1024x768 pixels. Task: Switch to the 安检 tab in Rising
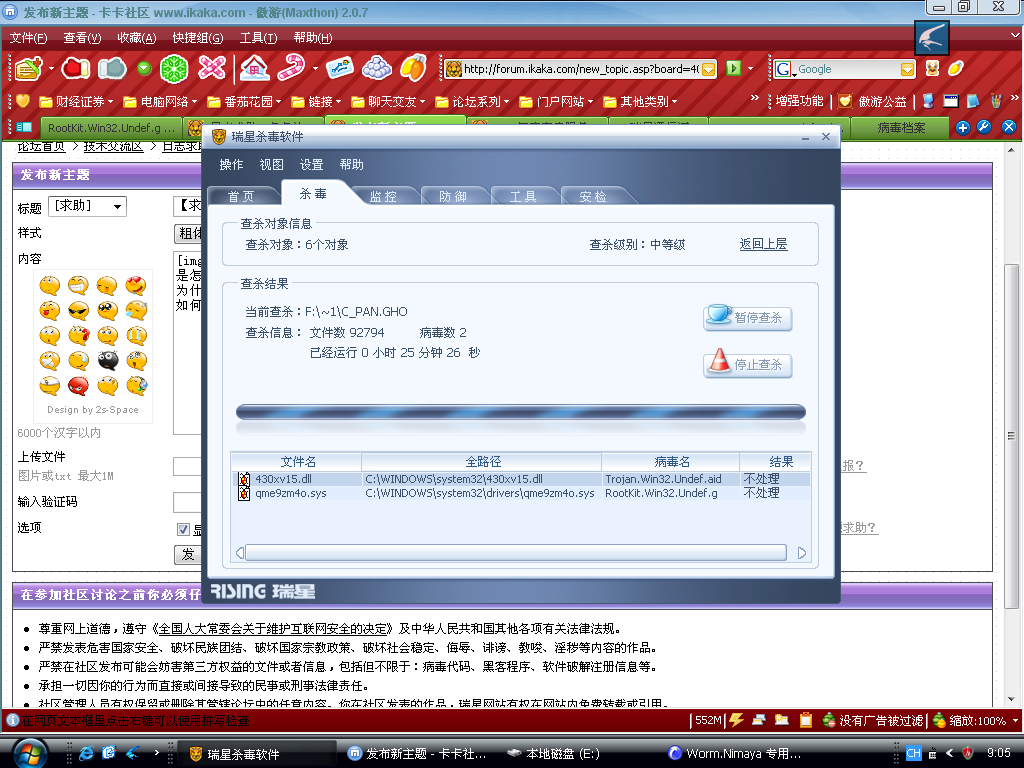(x=593, y=196)
